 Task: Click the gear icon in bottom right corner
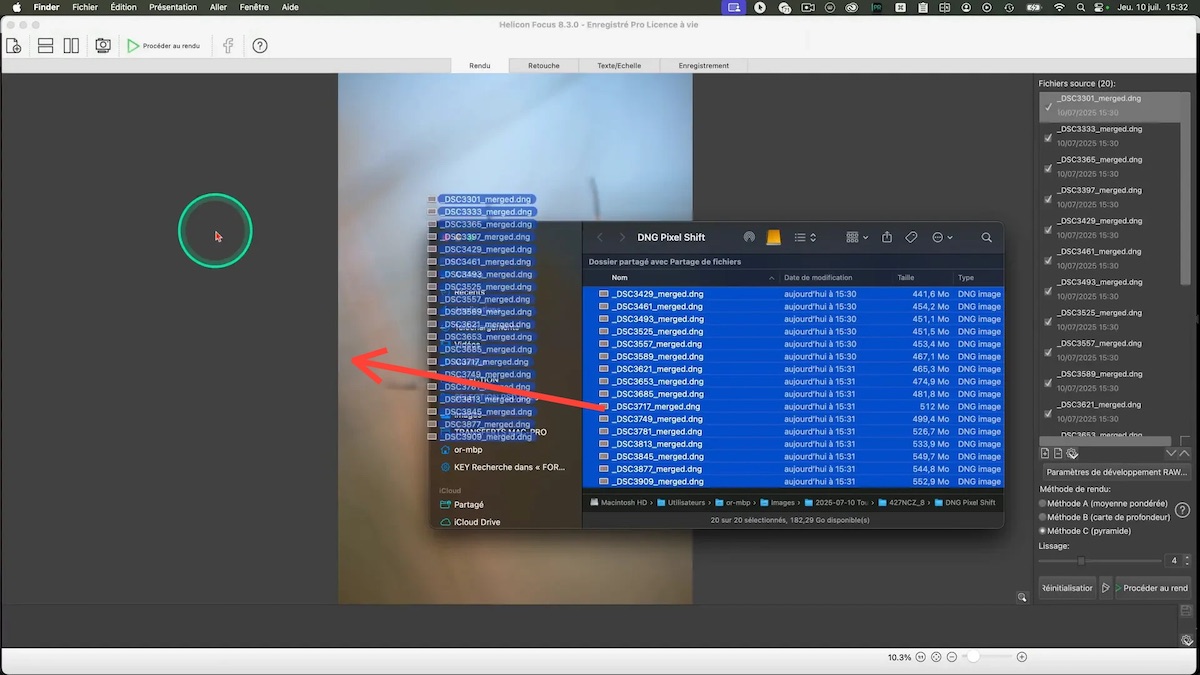(x=1187, y=640)
